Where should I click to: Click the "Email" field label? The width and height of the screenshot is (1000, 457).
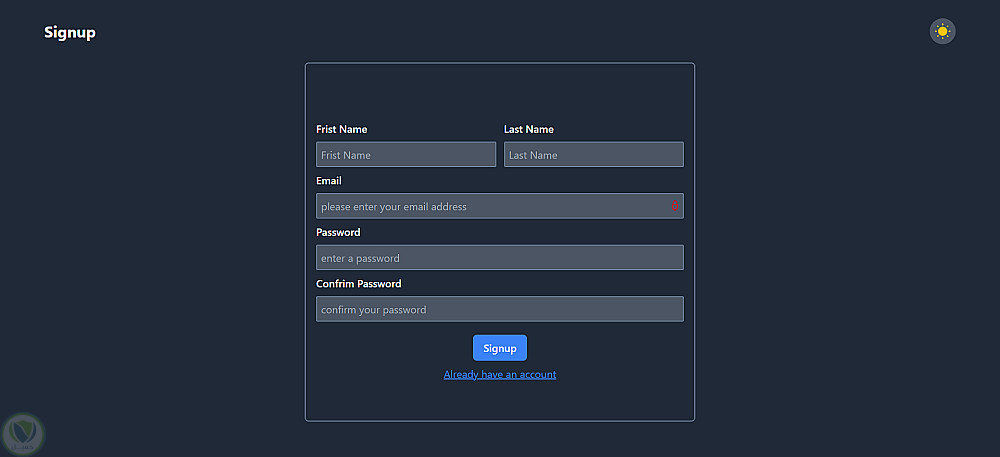(x=328, y=181)
